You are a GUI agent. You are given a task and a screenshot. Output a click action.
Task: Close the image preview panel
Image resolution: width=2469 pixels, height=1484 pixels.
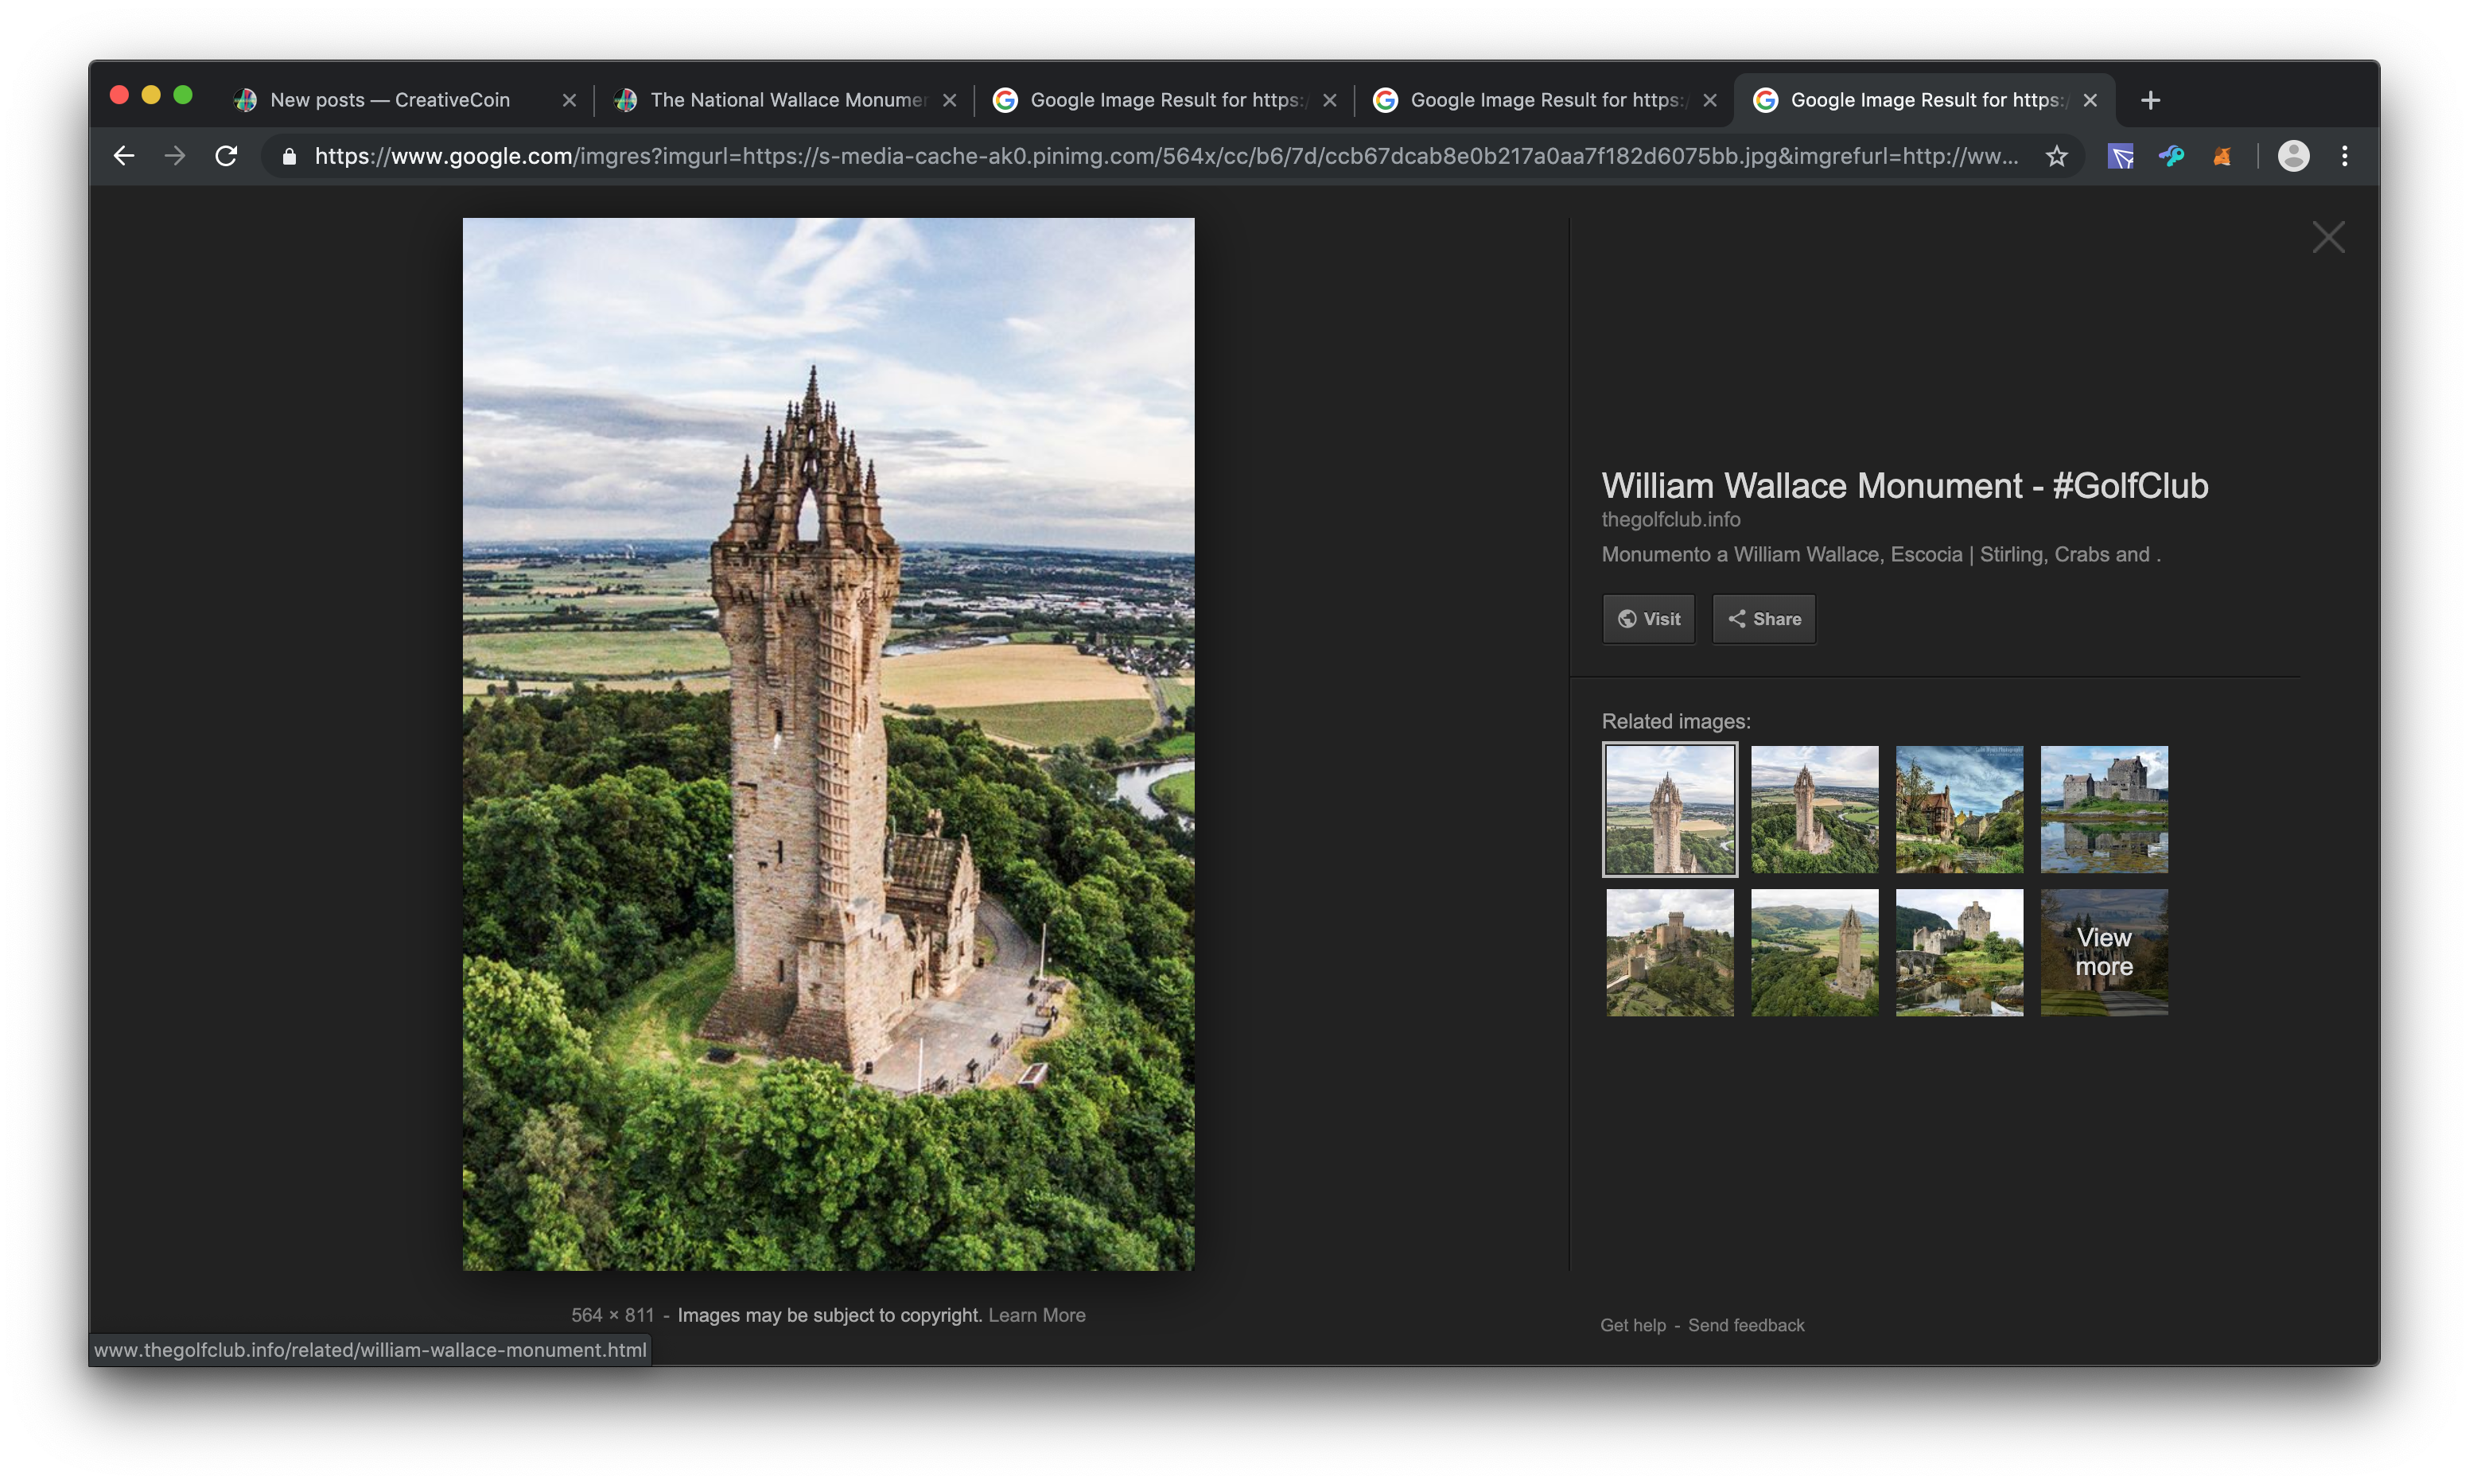(x=2328, y=237)
